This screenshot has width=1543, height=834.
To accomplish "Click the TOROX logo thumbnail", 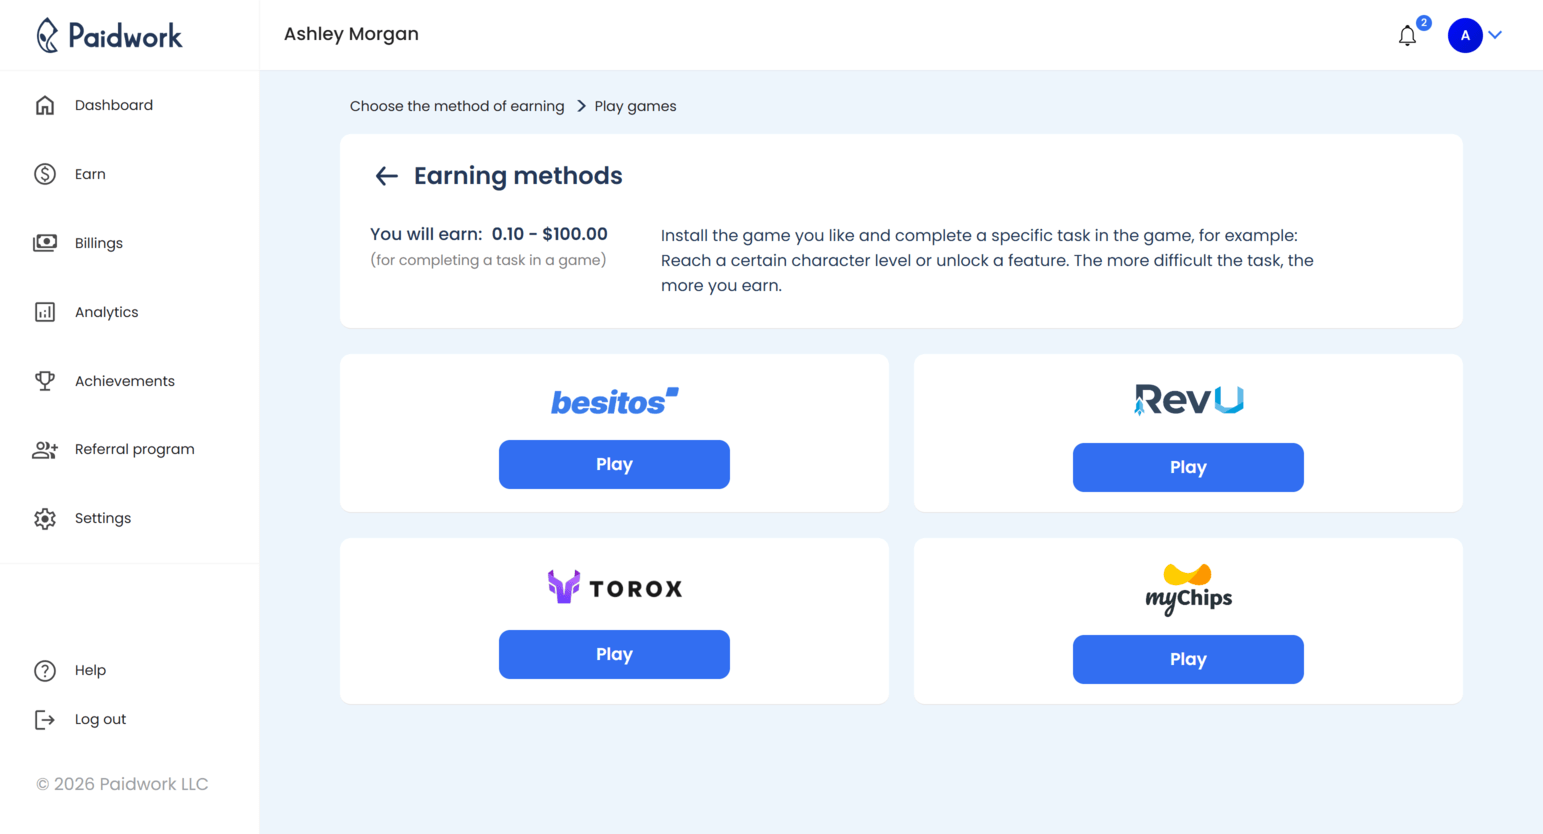I will click(613, 587).
